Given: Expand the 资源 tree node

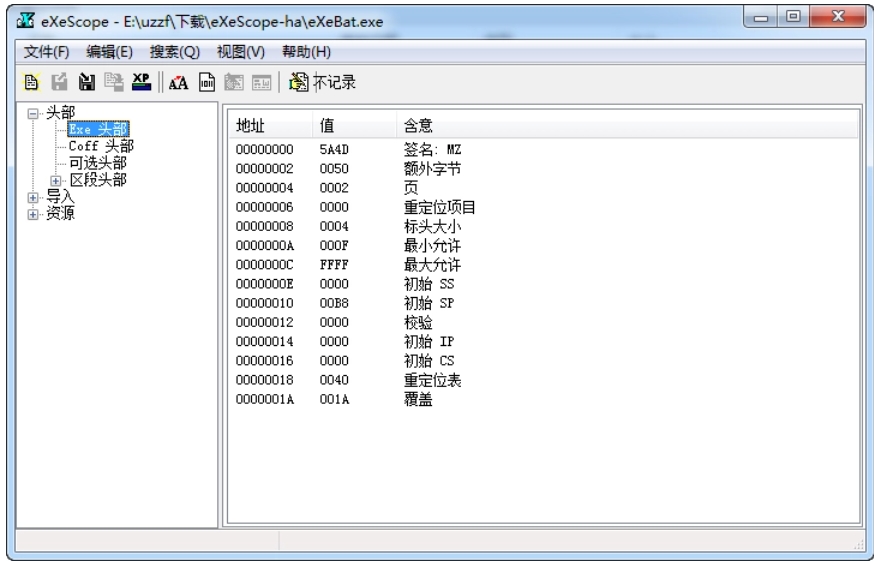Looking at the screenshot, I should [x=33, y=214].
